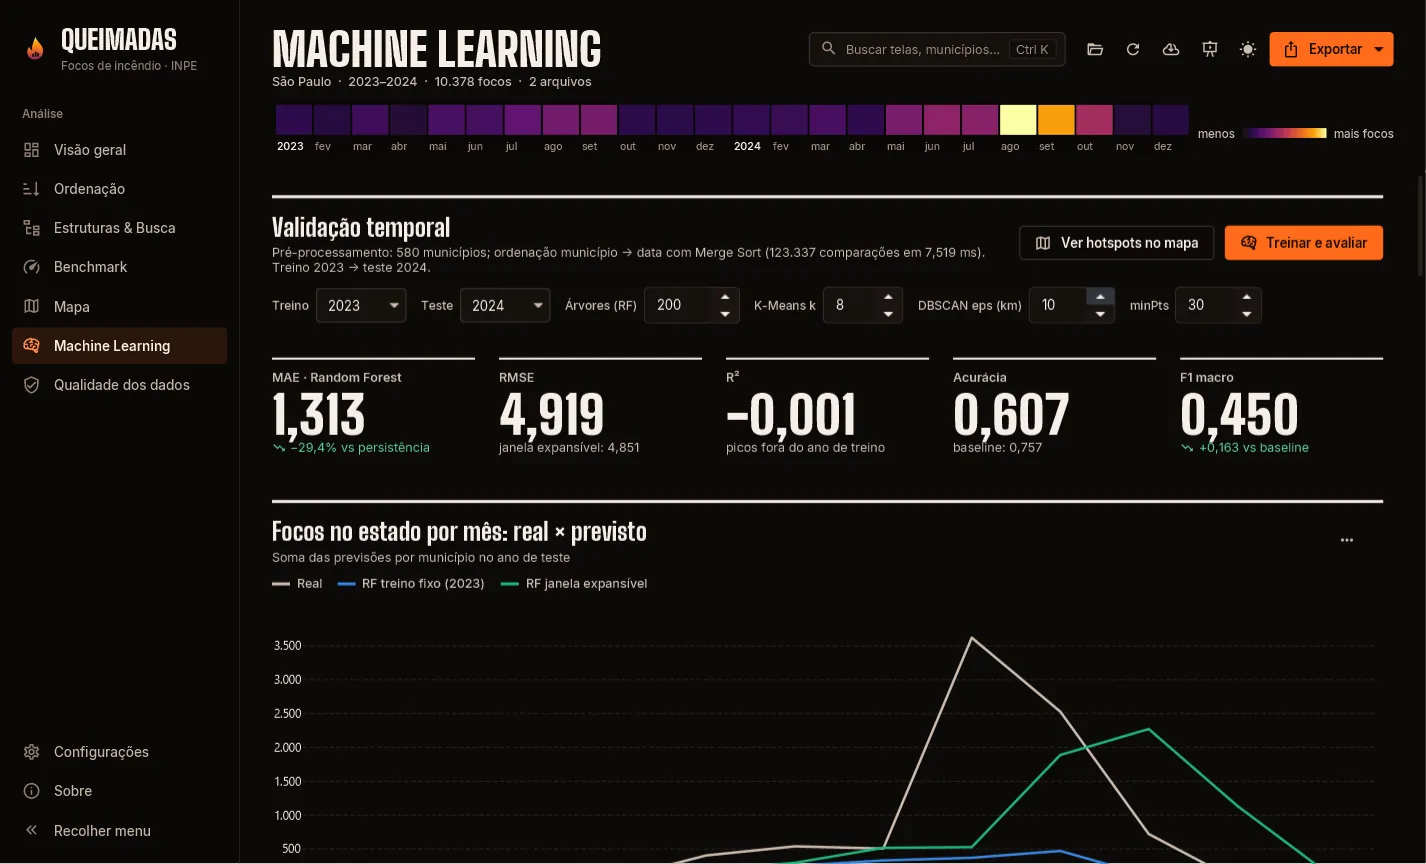This screenshot has width=1426, height=864.
Task: Toggle RF treino fixo (2023) legend series
Action: tap(411, 584)
